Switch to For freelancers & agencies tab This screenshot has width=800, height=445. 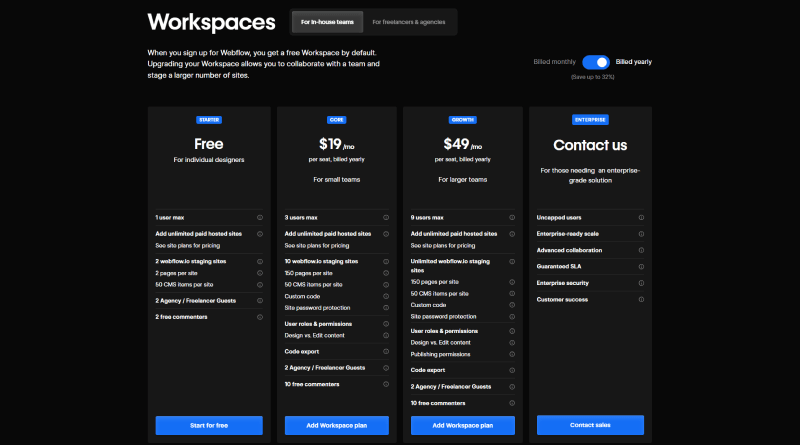409,22
